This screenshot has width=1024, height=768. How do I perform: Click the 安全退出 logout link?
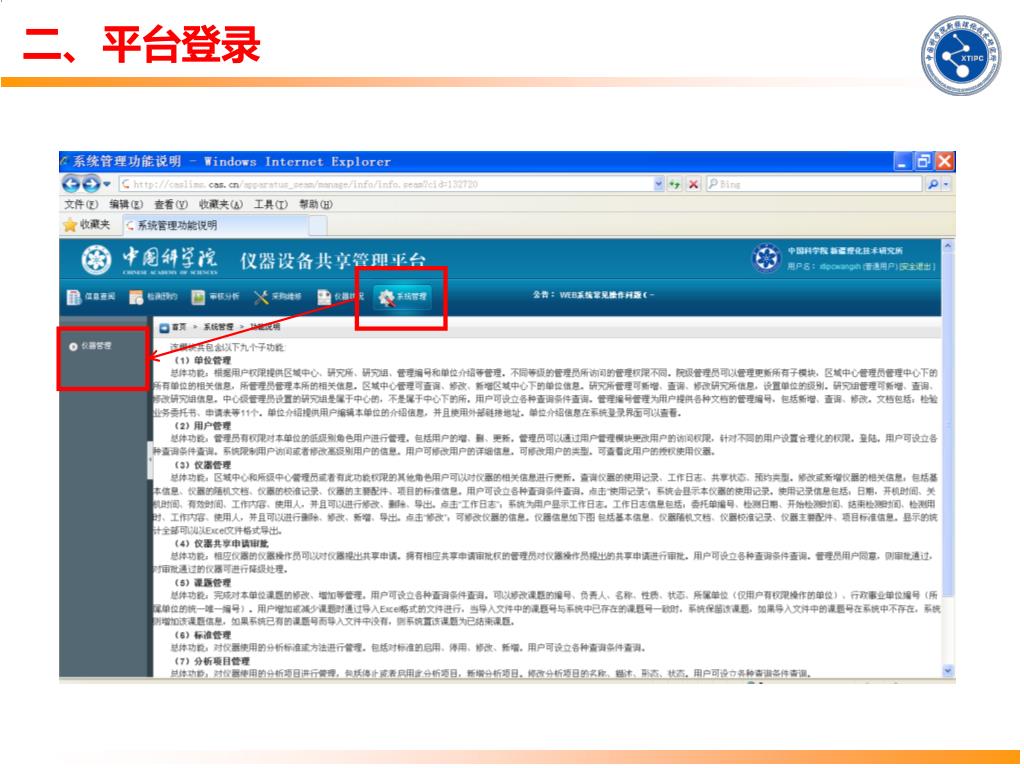[917, 266]
